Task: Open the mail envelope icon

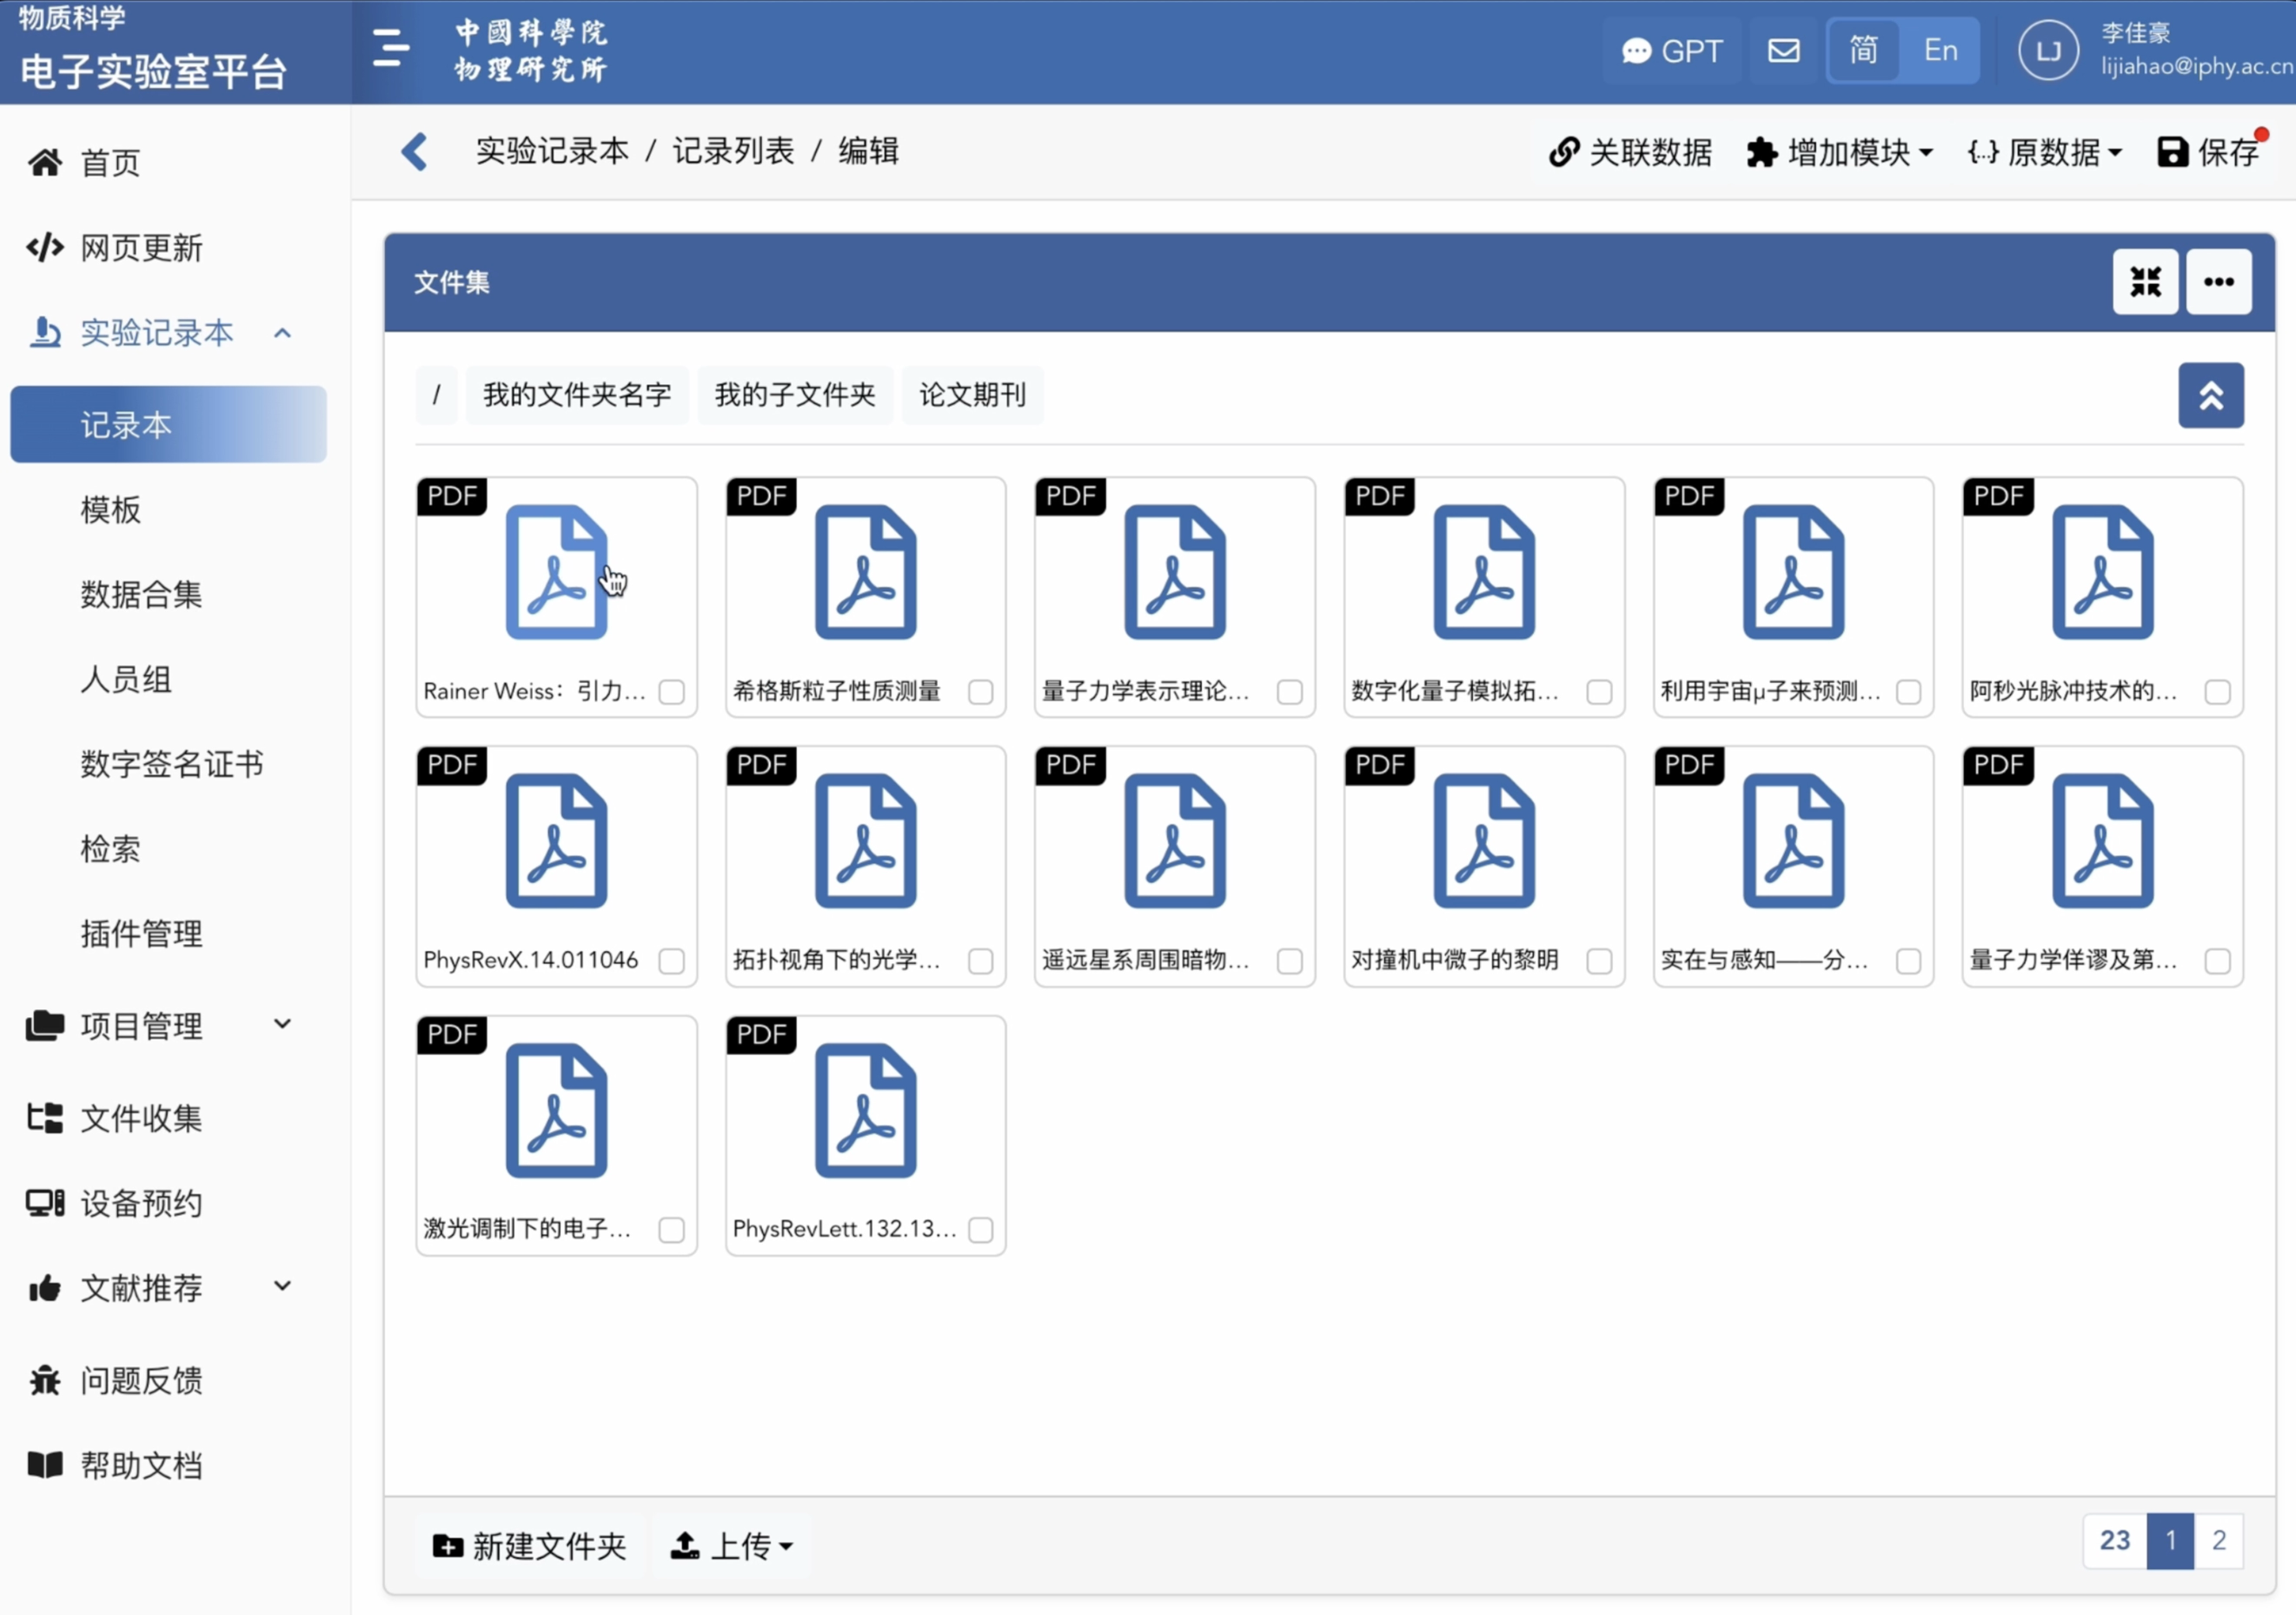Action: [1783, 51]
